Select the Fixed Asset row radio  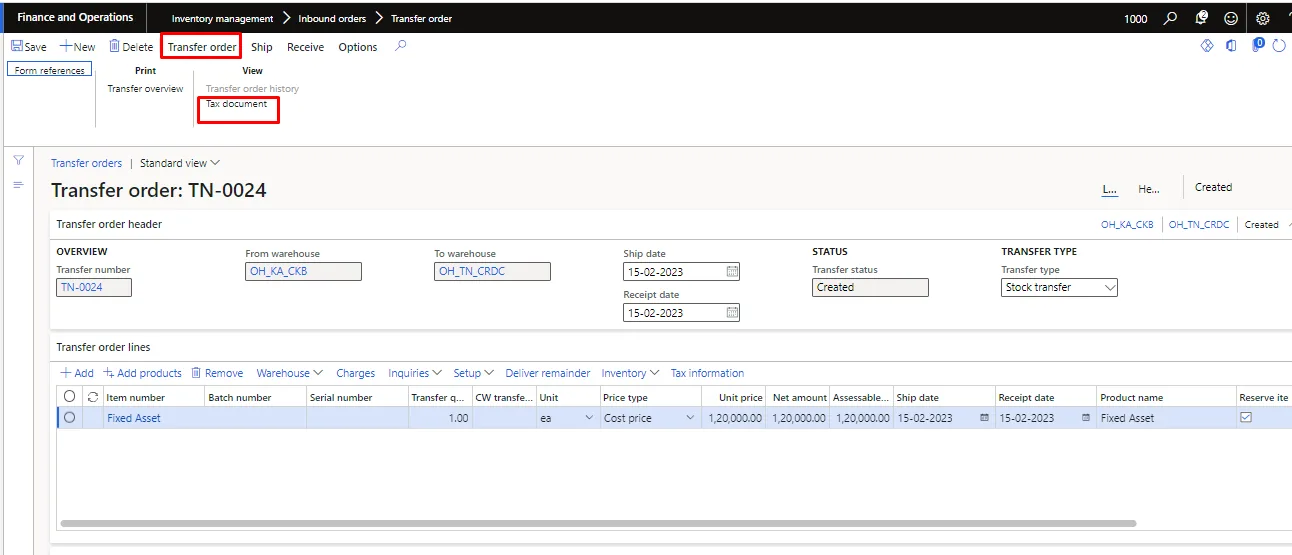(x=69, y=418)
